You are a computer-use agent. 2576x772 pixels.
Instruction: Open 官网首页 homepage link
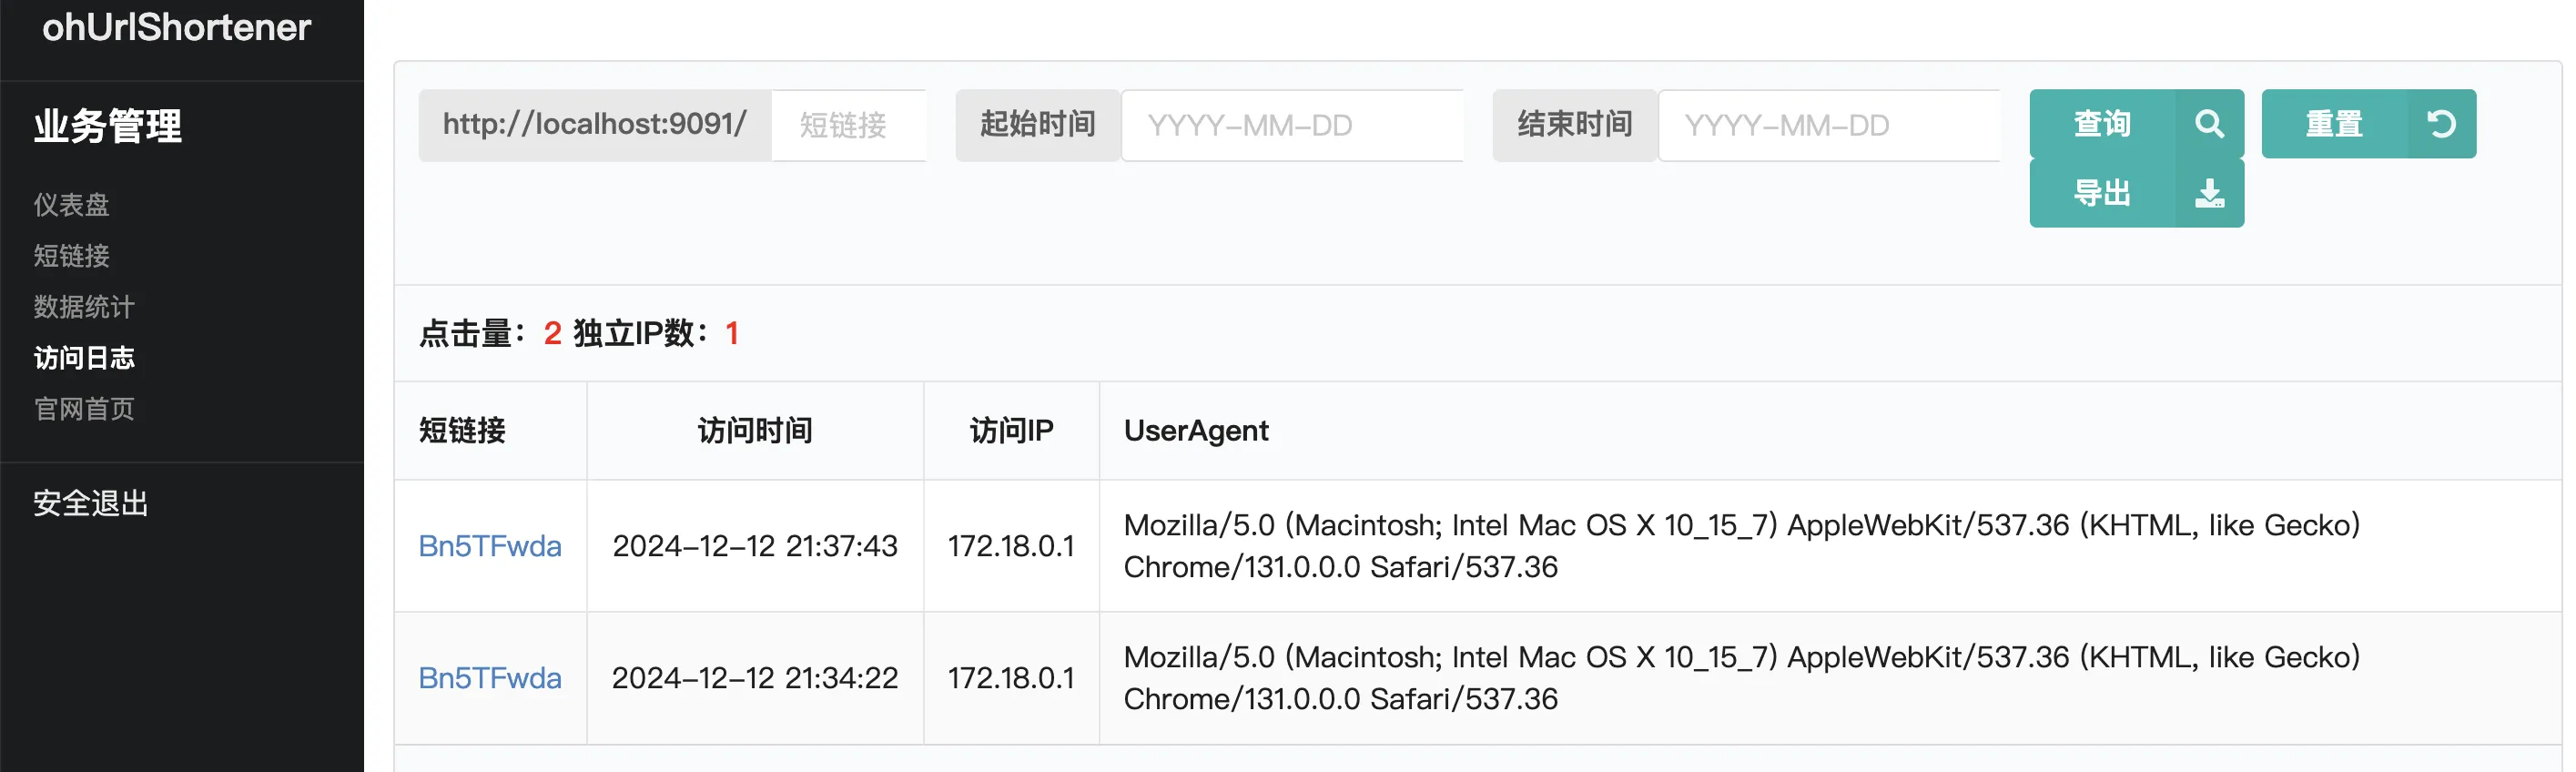click(84, 409)
